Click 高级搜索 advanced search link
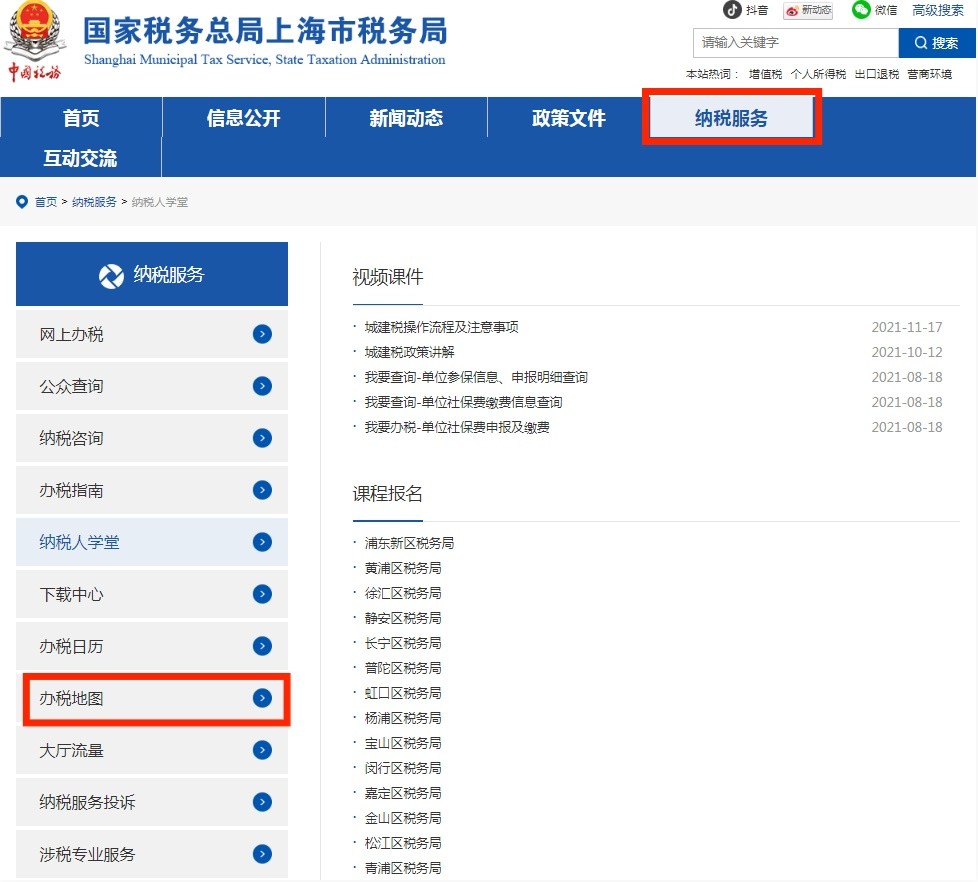Image resolution: width=978 pixels, height=882 pixels. tap(937, 10)
